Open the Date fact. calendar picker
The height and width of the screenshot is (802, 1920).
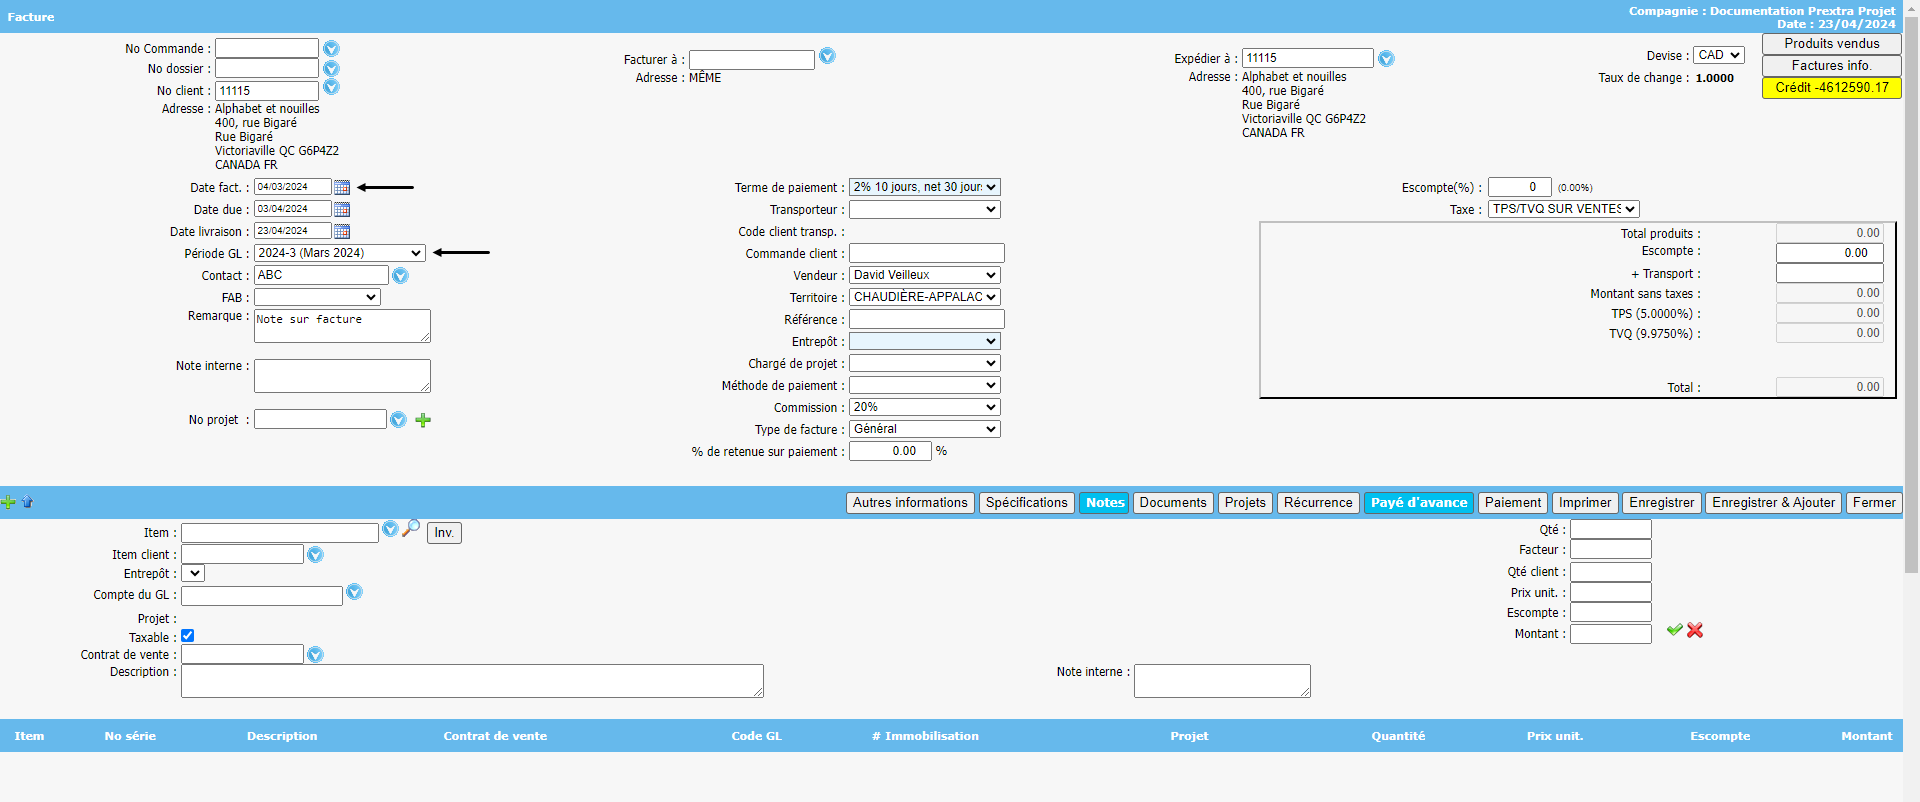(342, 187)
